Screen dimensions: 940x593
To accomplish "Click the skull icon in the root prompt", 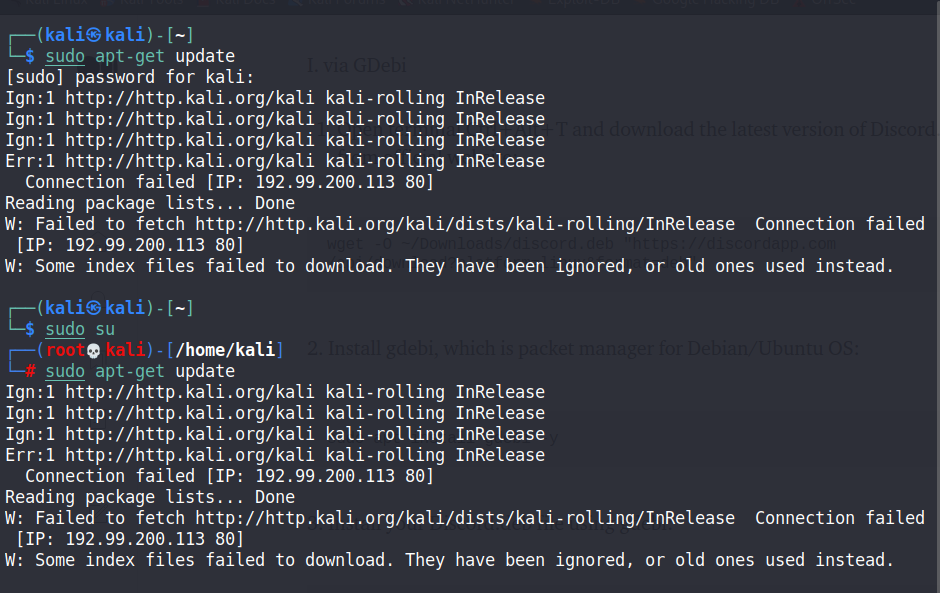I will coord(95,350).
